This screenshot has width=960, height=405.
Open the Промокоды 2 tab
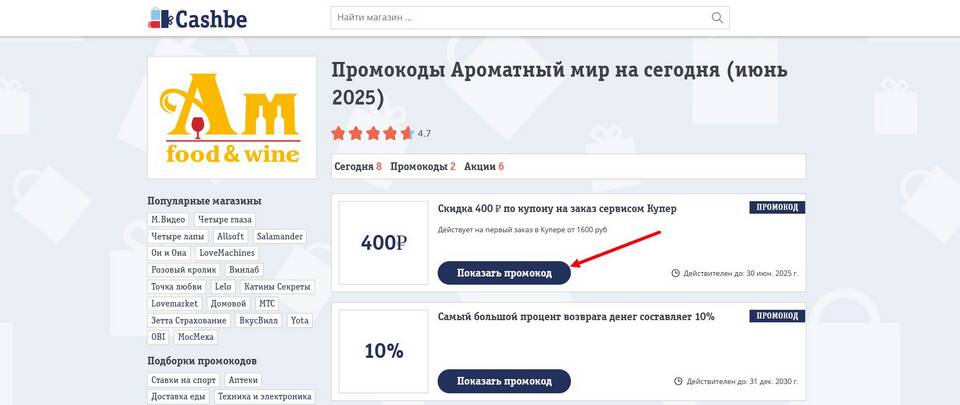(x=423, y=166)
